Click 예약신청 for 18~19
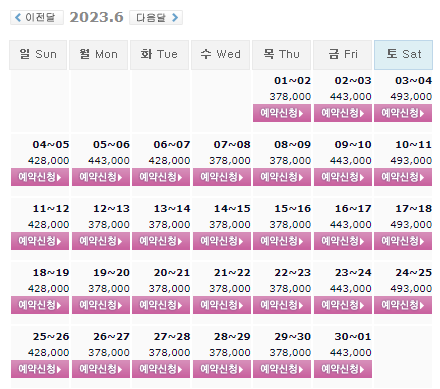This screenshot has height=389, width=440. pyautogui.click(x=40, y=305)
